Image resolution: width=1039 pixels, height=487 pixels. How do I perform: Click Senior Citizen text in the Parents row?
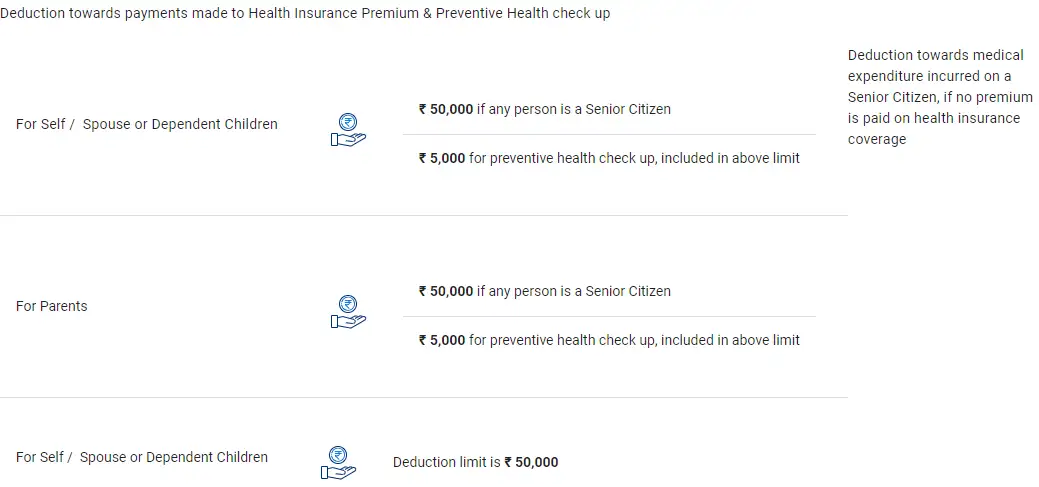[x=574, y=291]
